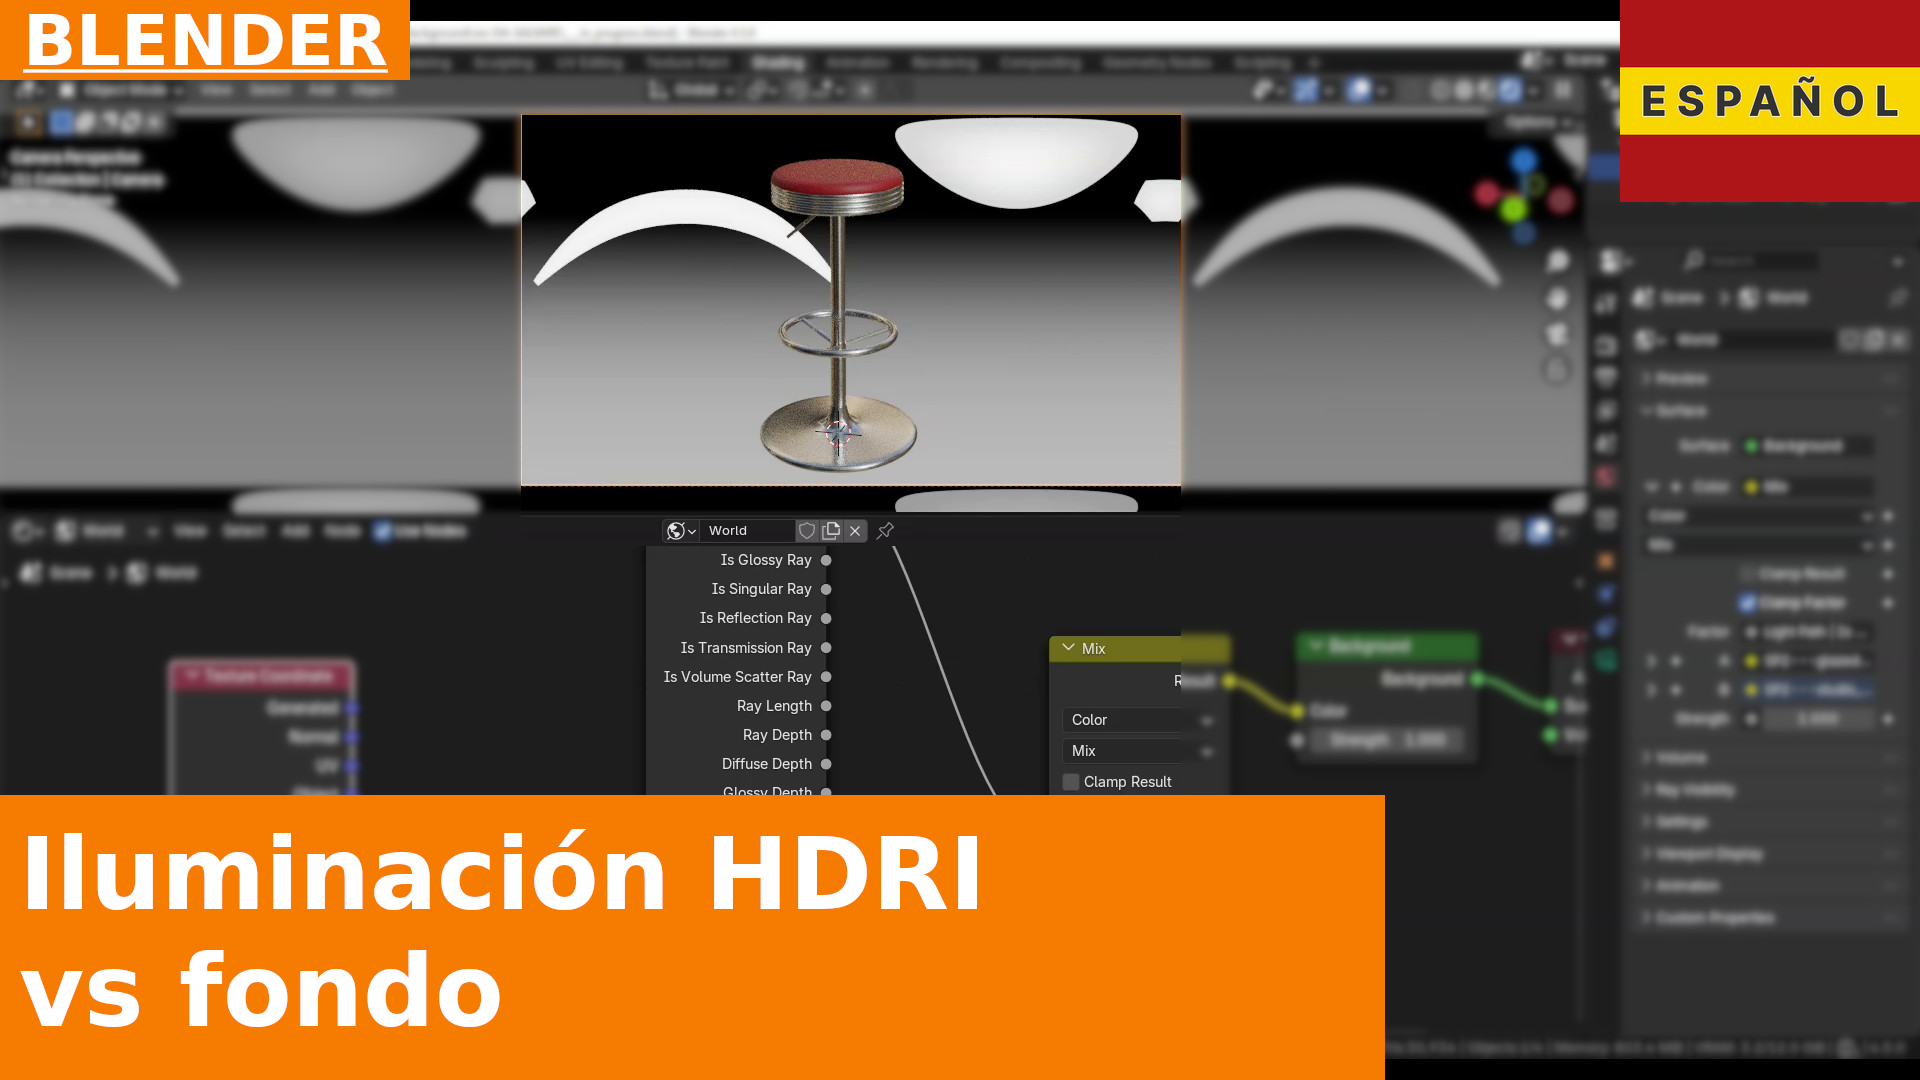Expand the Volume panel
The image size is (1920, 1080).
1770,758
